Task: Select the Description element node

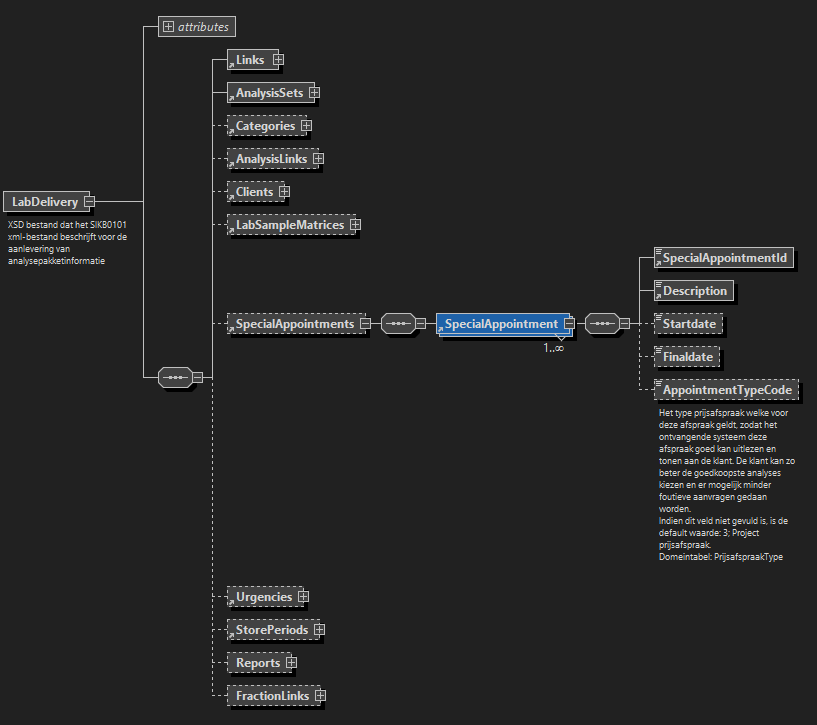Action: pos(694,291)
